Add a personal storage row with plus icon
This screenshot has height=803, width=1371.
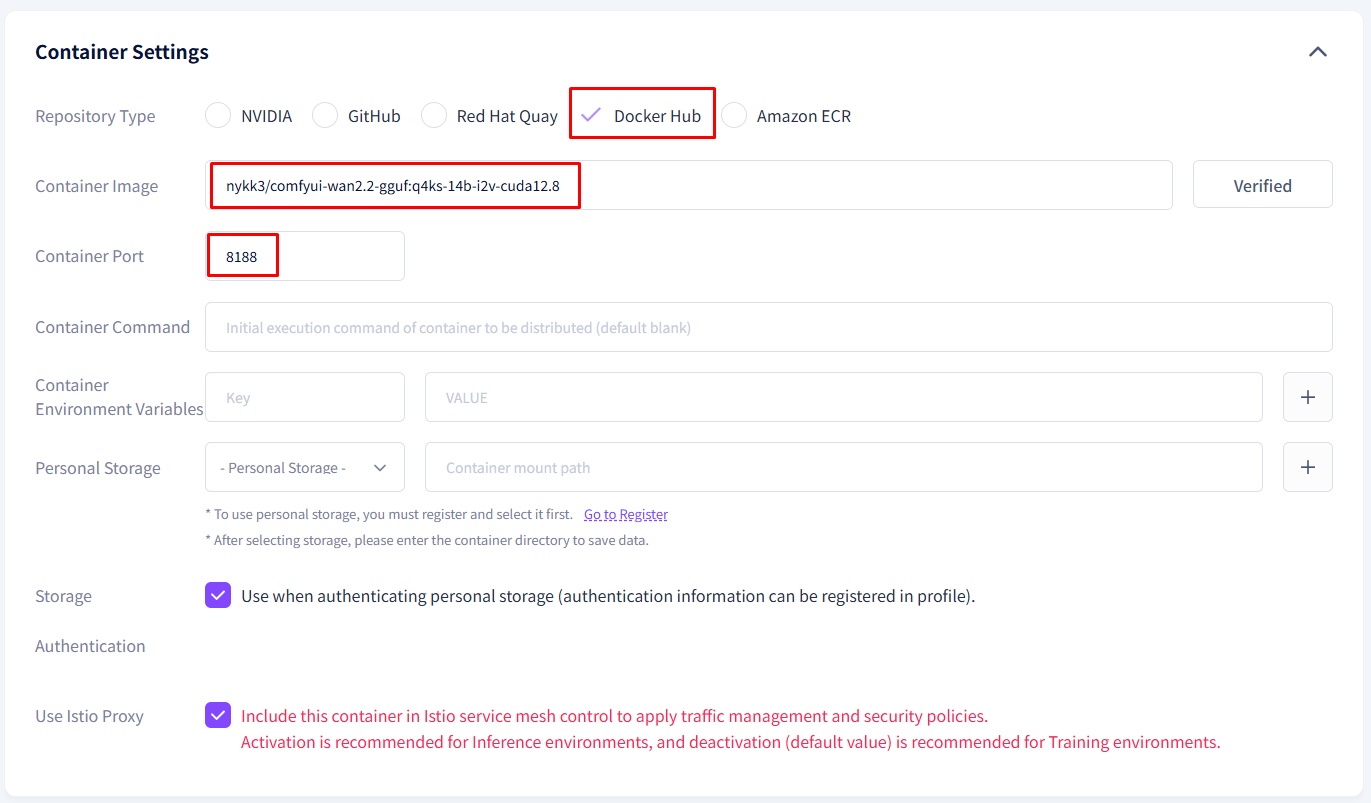1307,468
